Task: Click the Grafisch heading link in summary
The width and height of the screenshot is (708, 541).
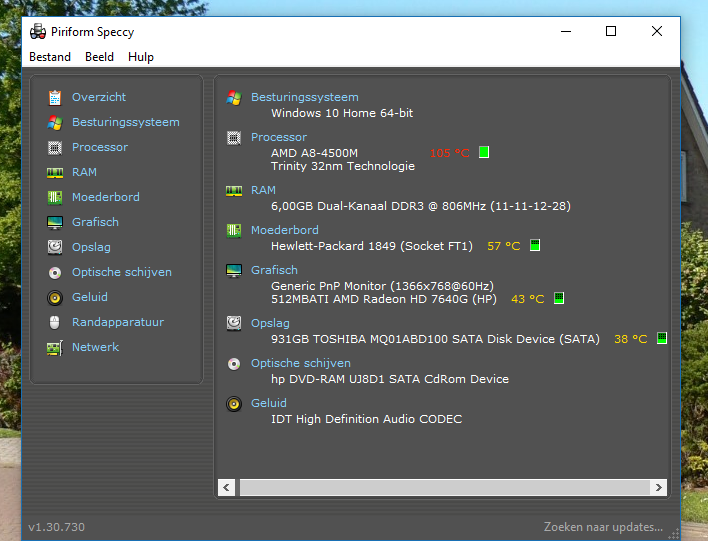Action: 275,270
